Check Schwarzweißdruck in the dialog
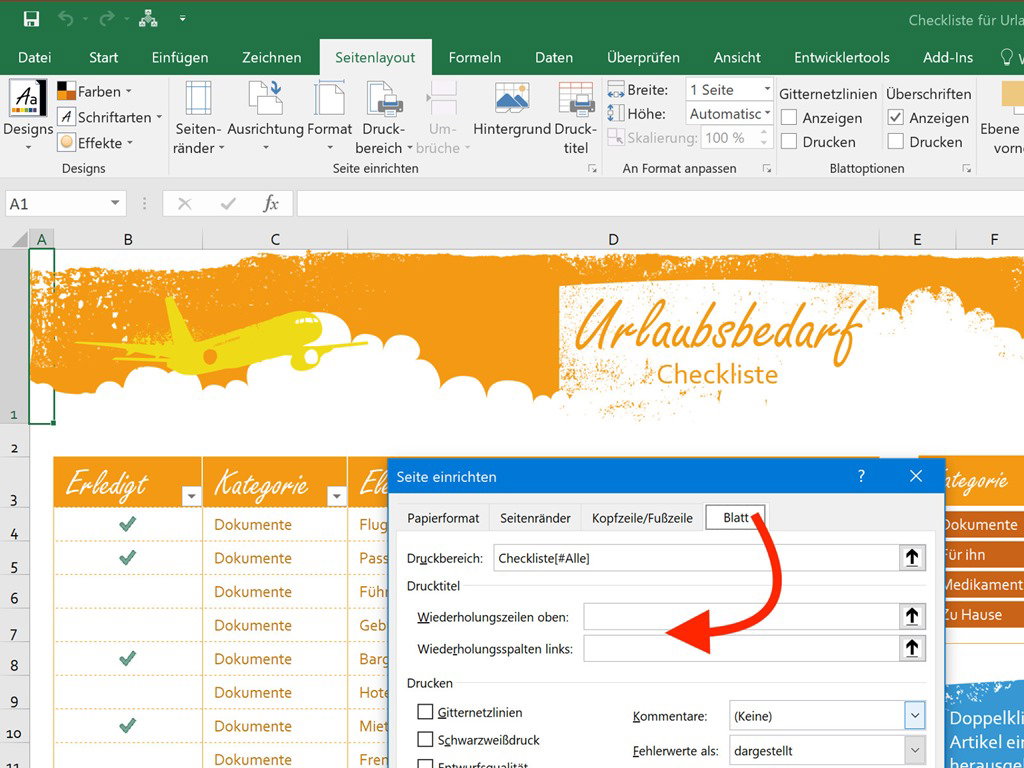The width and height of the screenshot is (1024, 768). click(426, 740)
